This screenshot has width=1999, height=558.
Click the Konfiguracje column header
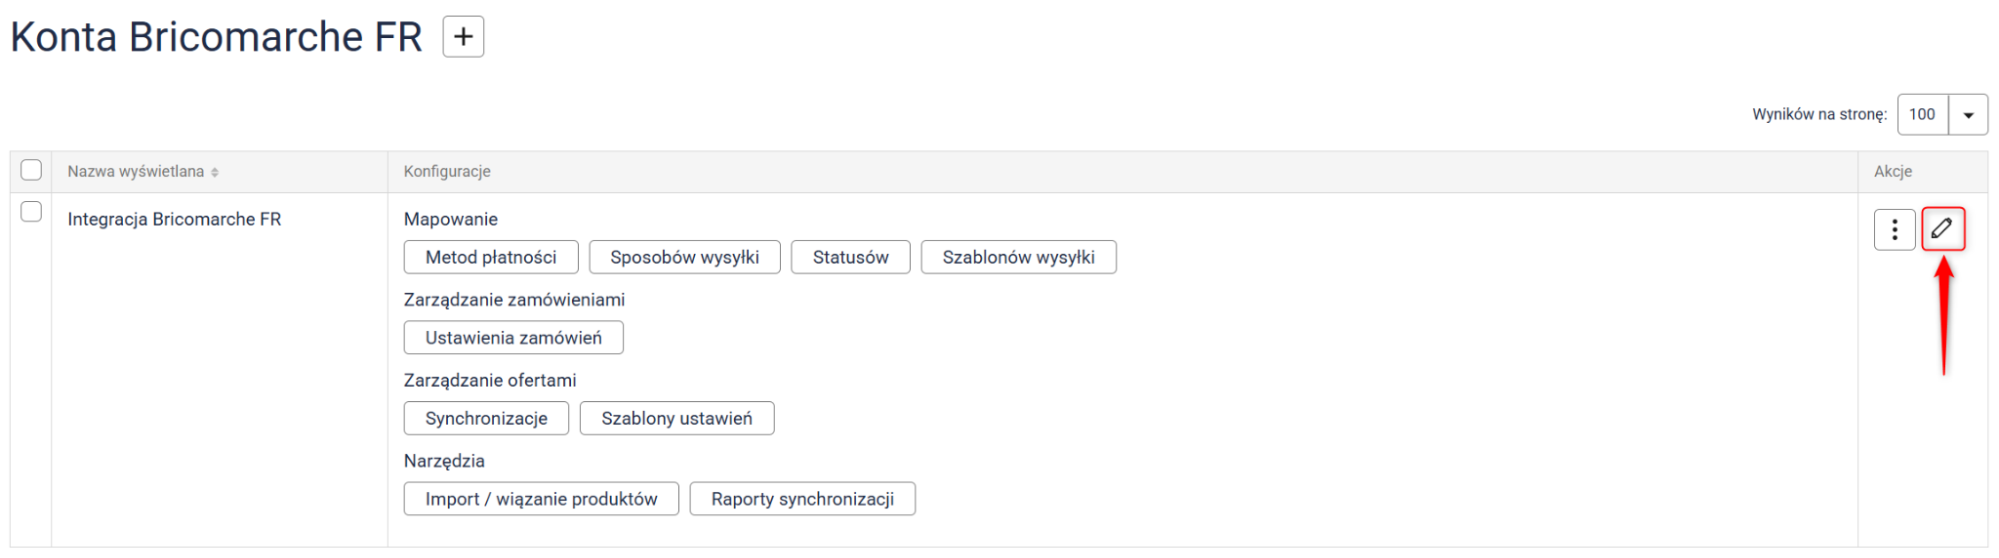(447, 171)
